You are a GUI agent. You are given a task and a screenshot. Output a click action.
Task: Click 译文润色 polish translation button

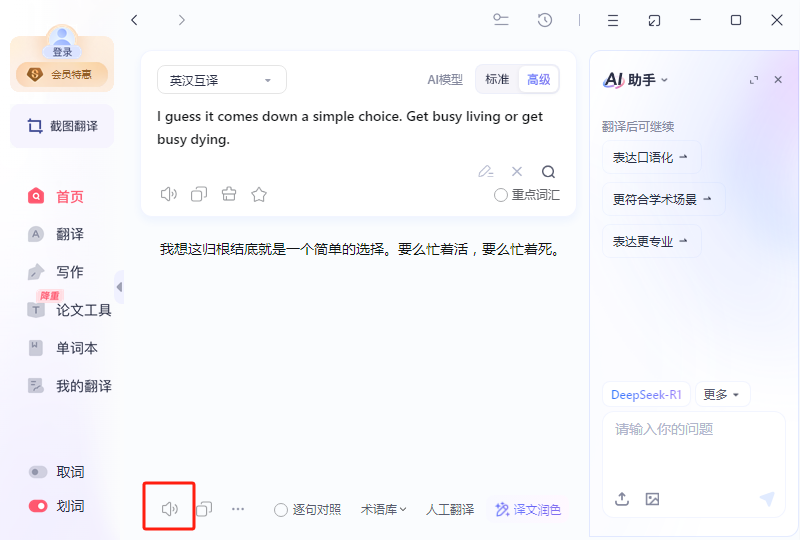coord(528,509)
